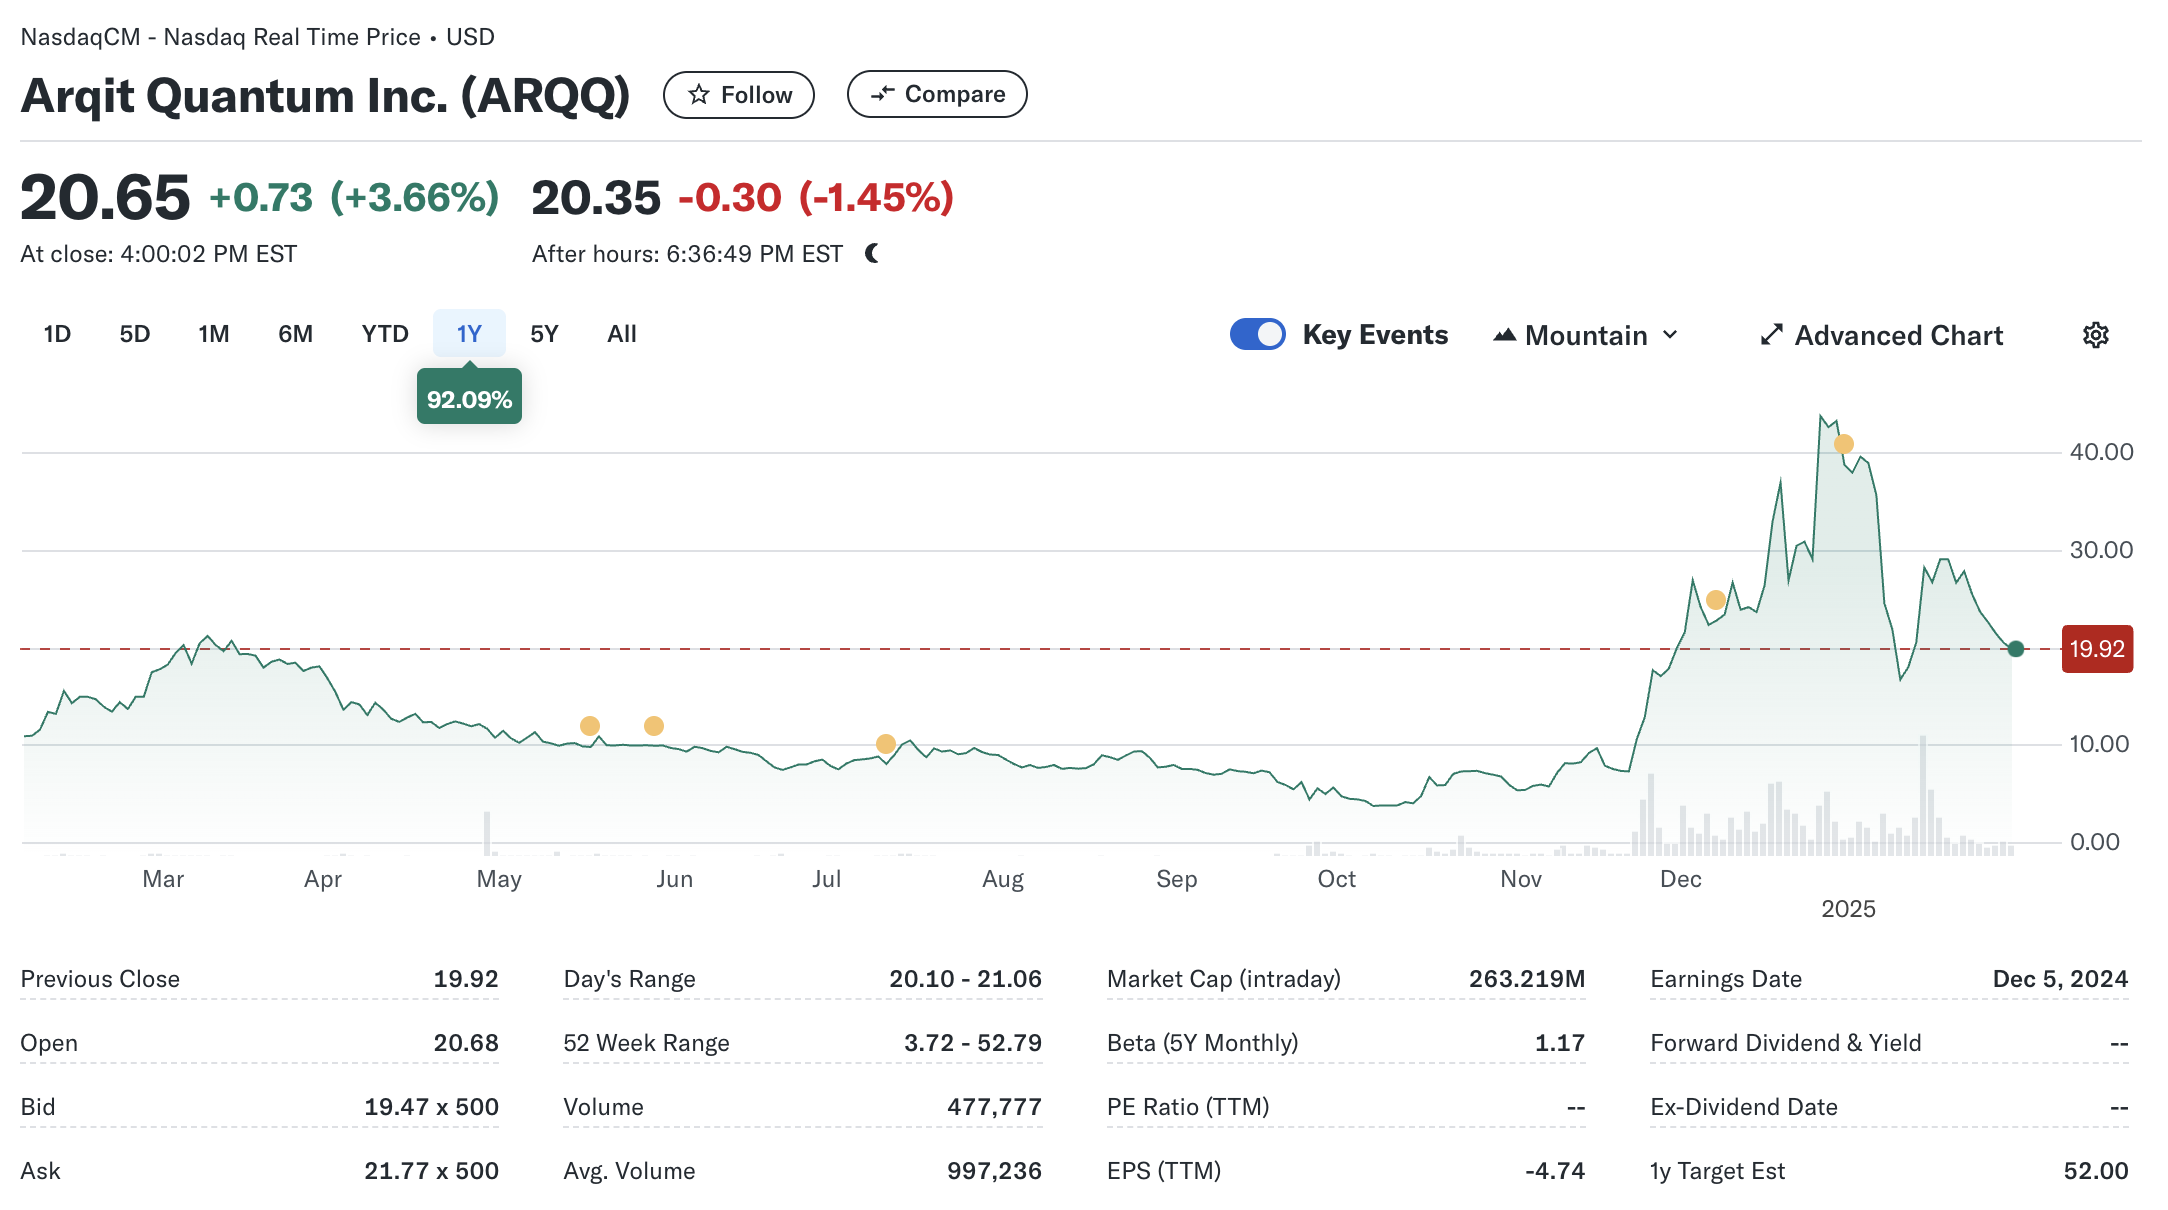
Task: Select the 1D time range tab
Action: pyautogui.click(x=57, y=334)
